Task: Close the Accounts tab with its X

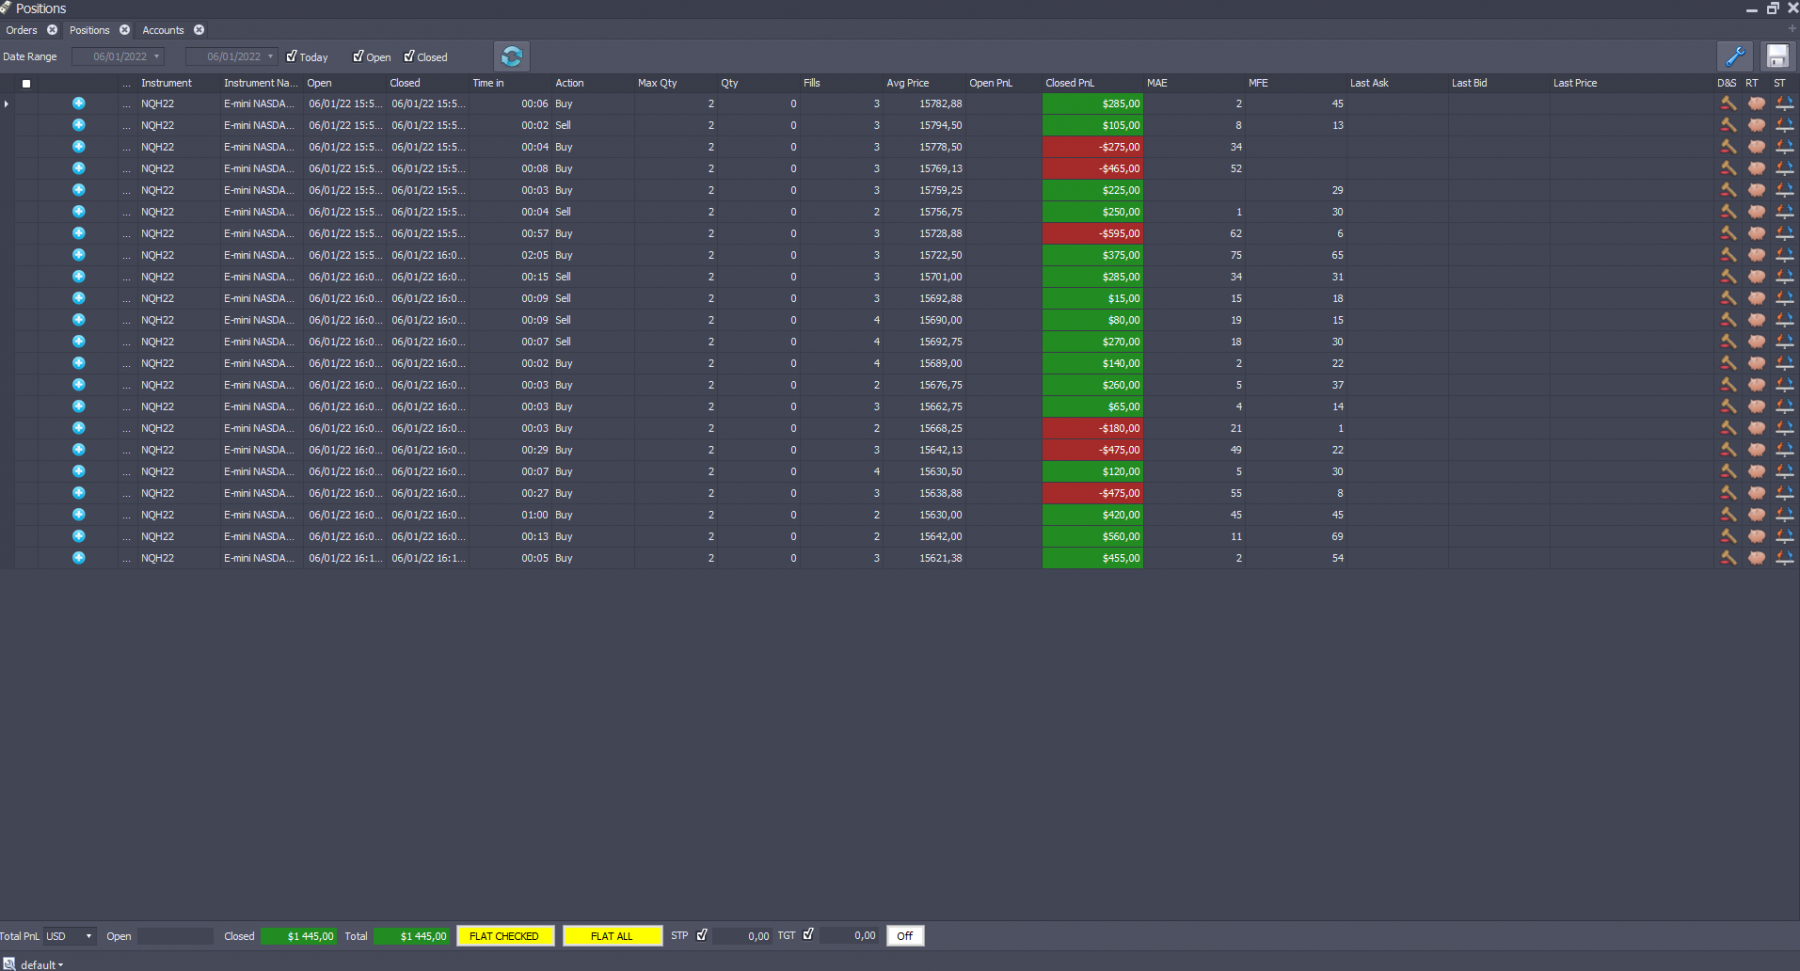Action: (199, 30)
